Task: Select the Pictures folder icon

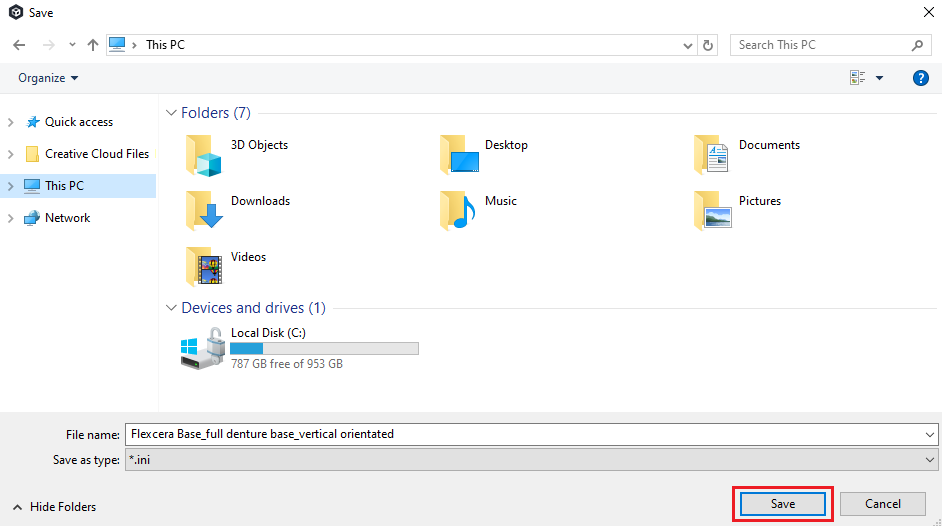Action: pos(713,210)
